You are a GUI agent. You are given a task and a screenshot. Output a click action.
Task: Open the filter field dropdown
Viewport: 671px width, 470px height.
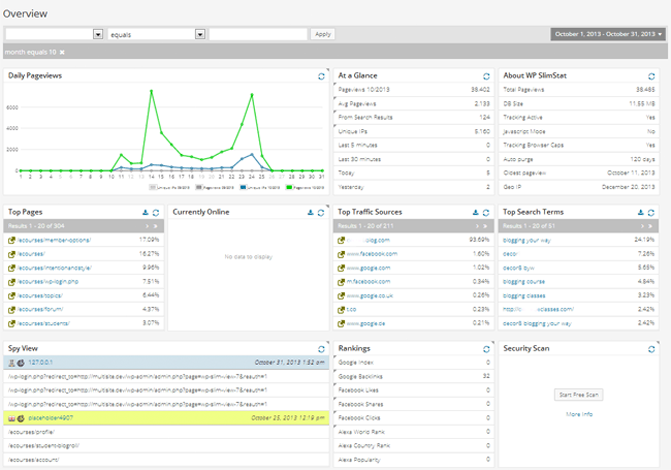click(x=98, y=34)
